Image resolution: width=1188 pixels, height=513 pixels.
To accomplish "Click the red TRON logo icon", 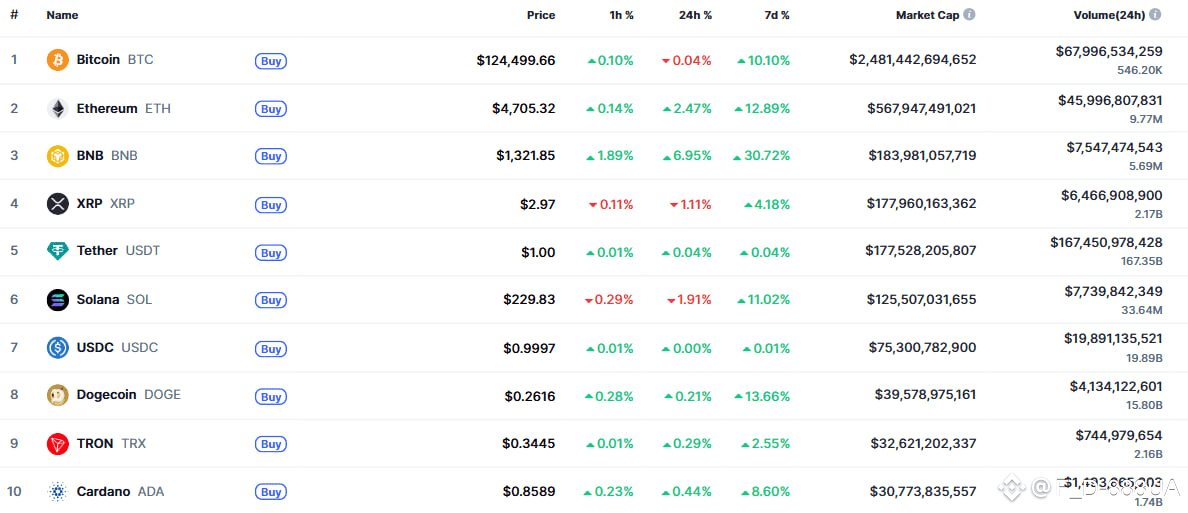I will click(x=58, y=443).
